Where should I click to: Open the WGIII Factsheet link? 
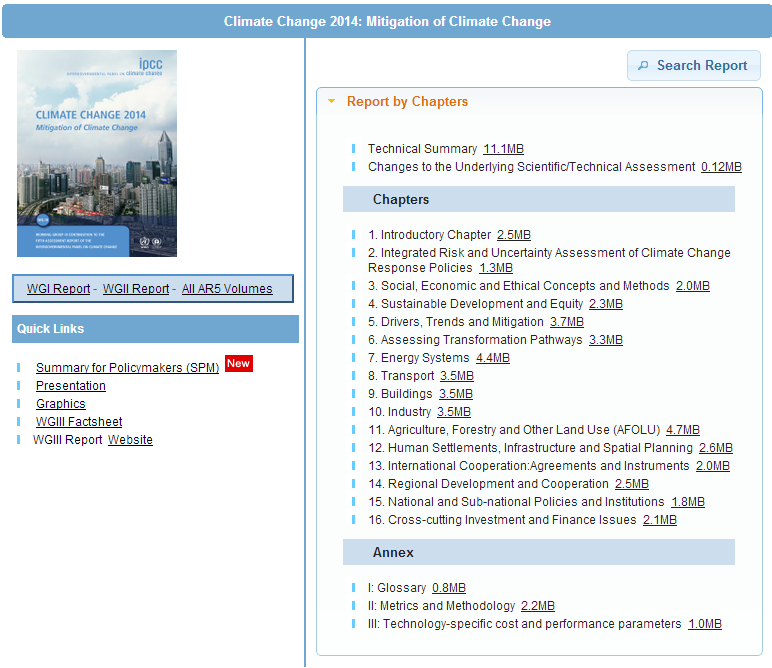(79, 422)
